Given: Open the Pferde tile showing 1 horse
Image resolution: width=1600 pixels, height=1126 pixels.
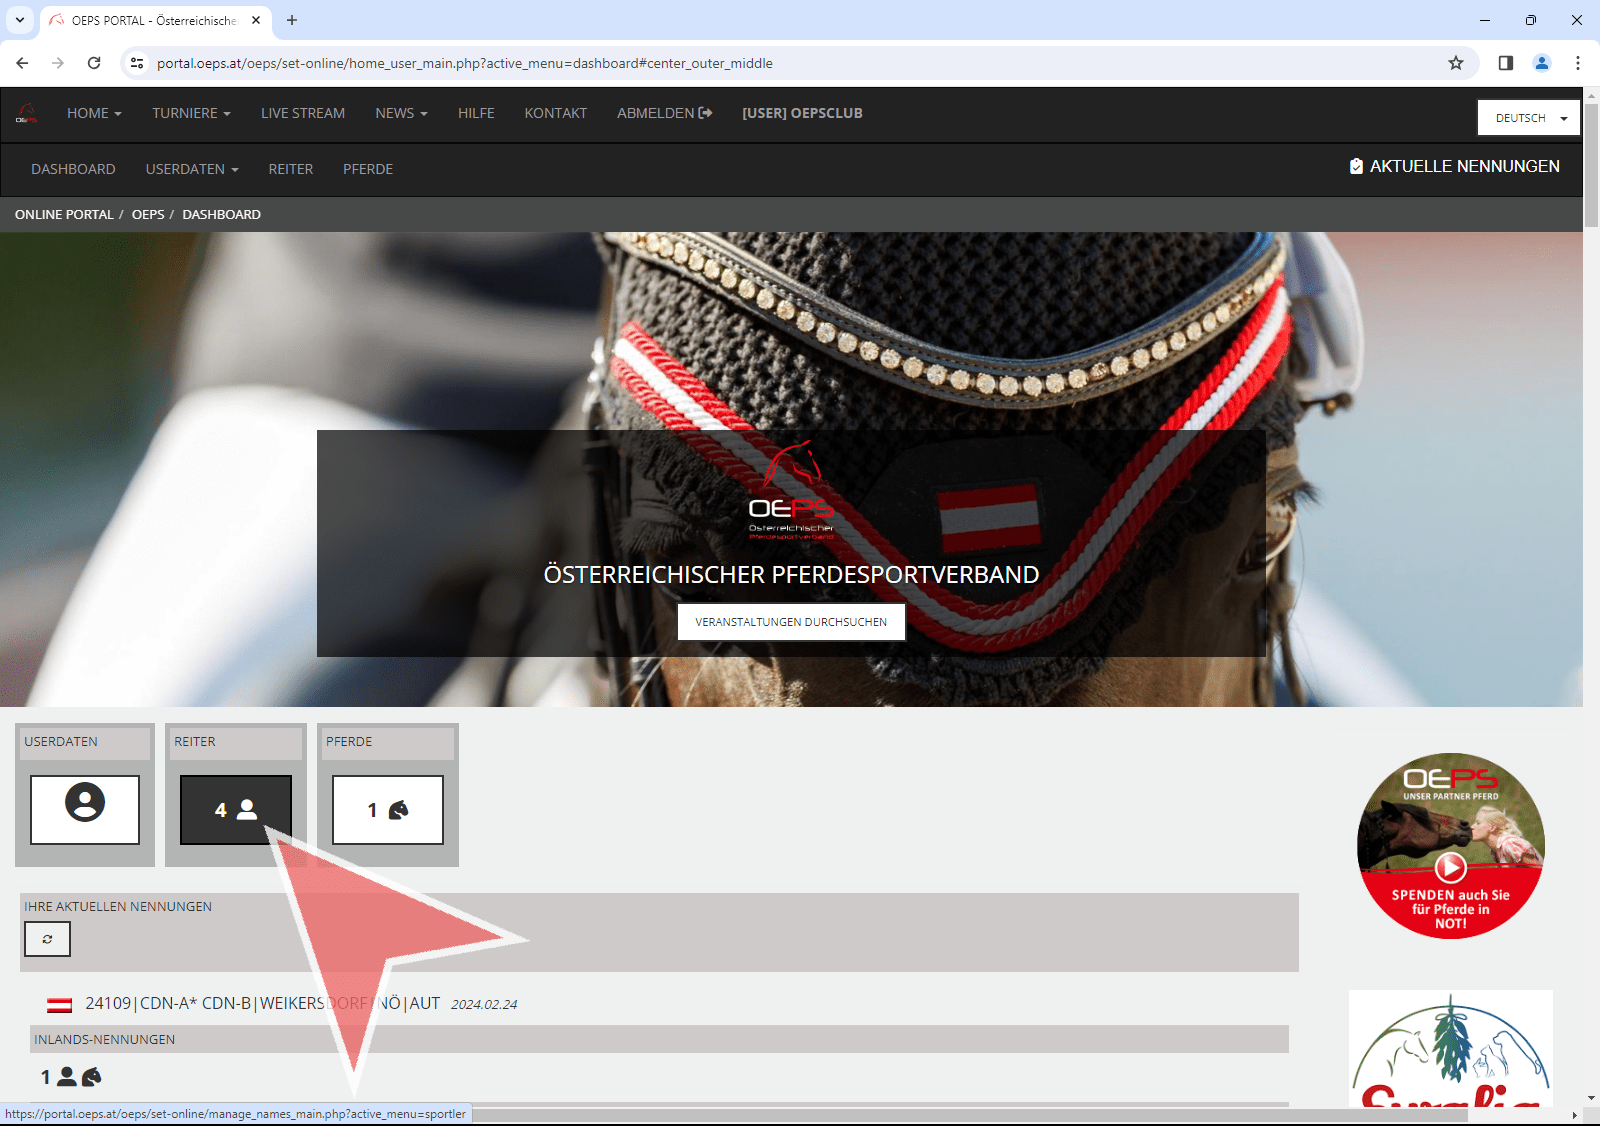Looking at the screenshot, I should coord(388,809).
